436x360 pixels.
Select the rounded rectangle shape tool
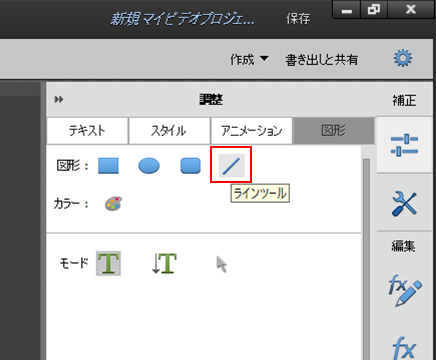(x=190, y=166)
